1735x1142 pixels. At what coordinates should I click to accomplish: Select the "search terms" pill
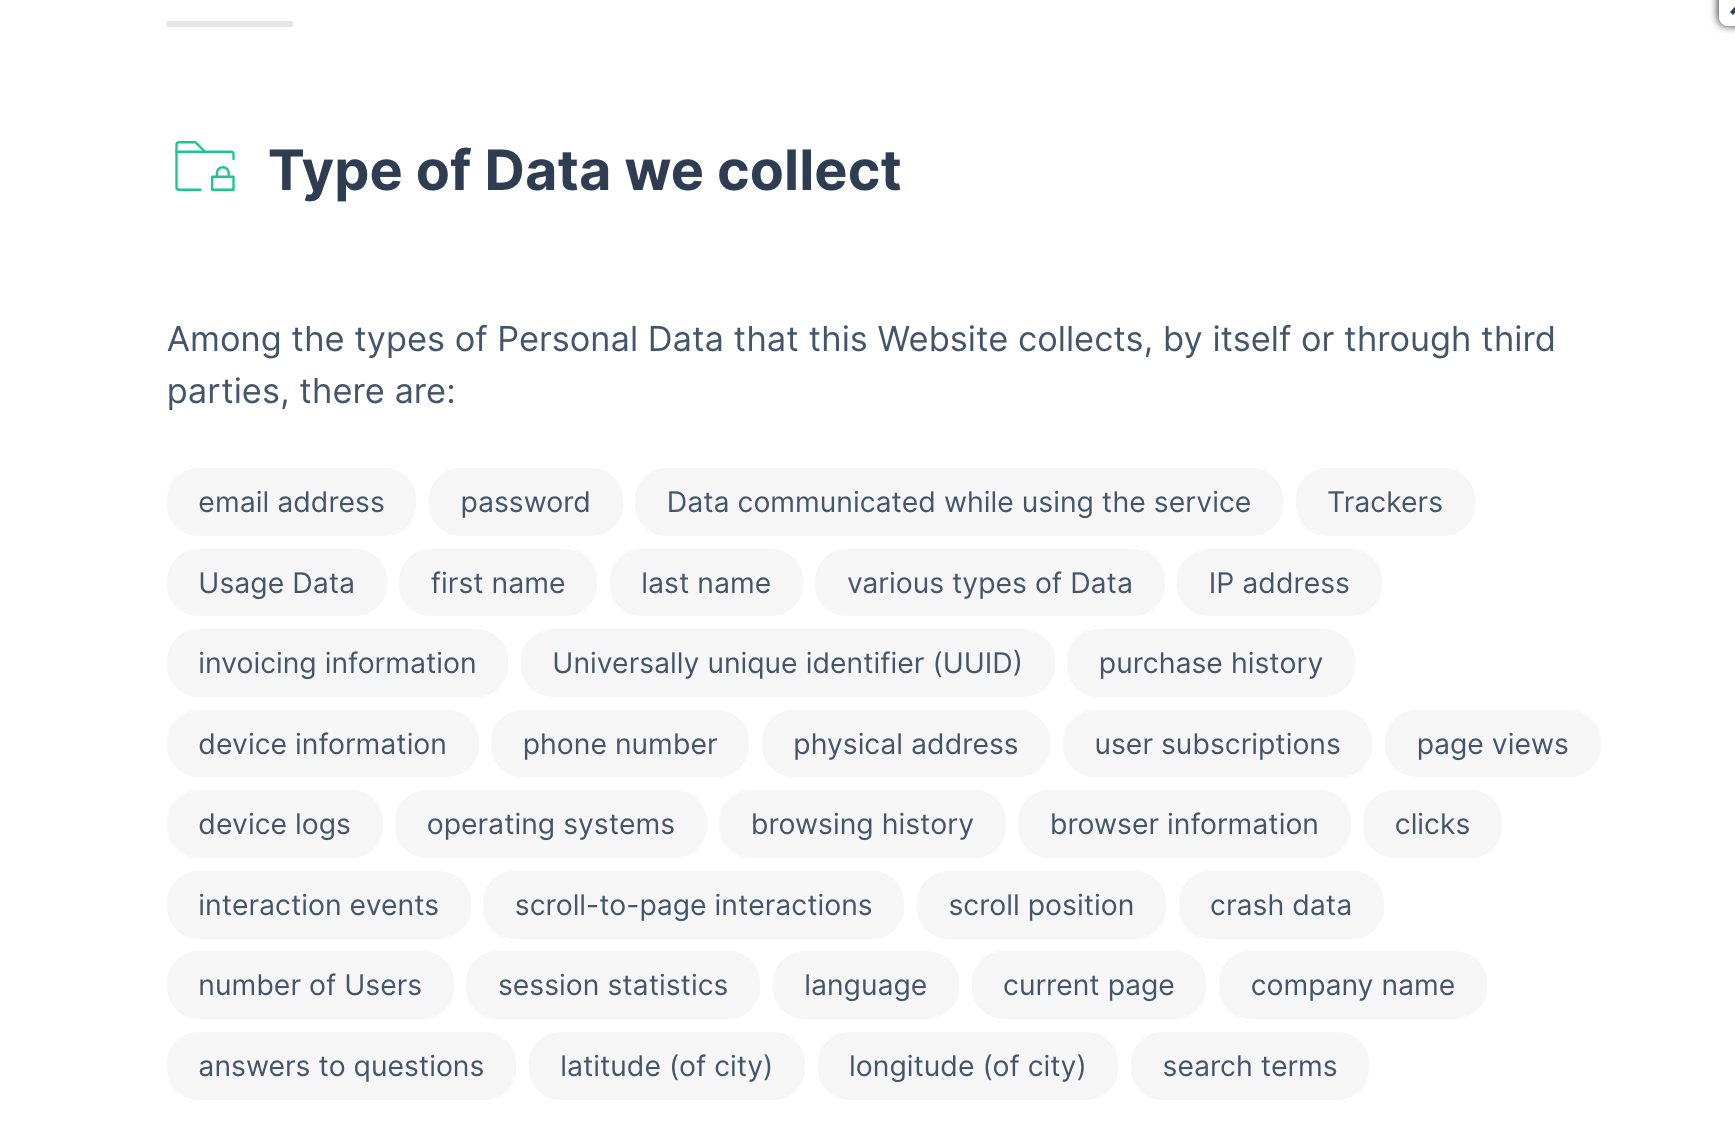pos(1249,1066)
